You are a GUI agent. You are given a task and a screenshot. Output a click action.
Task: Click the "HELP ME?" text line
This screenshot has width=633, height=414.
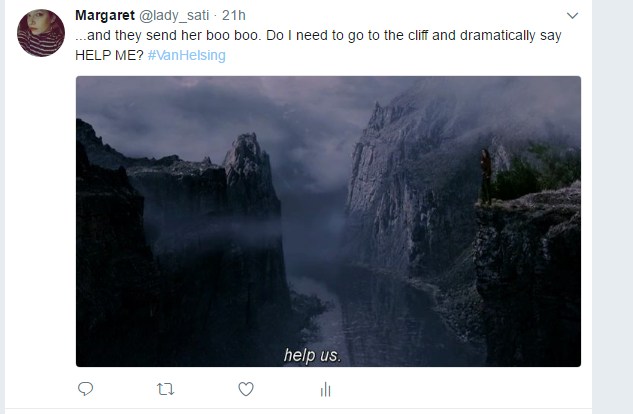tap(109, 55)
